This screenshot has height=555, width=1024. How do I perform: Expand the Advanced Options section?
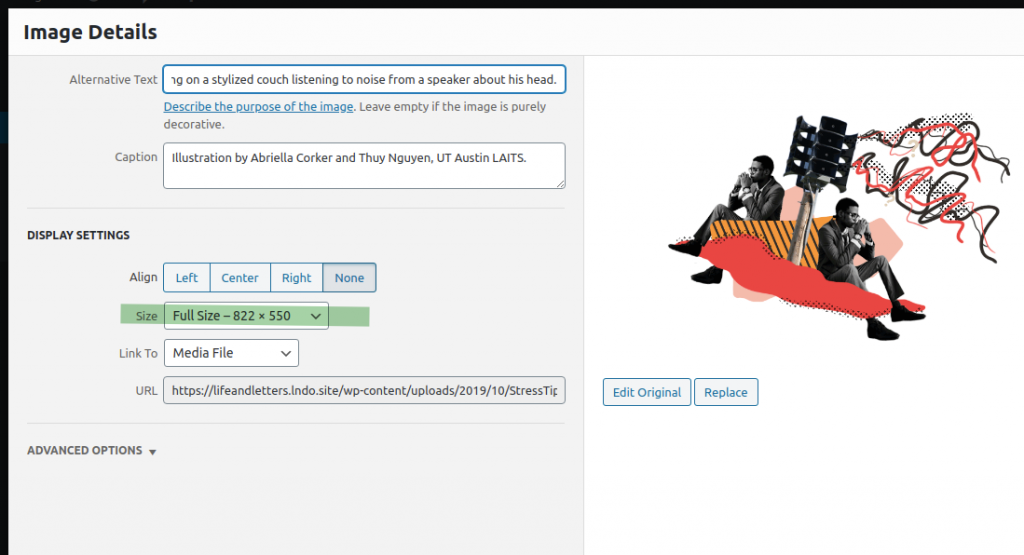click(85, 451)
